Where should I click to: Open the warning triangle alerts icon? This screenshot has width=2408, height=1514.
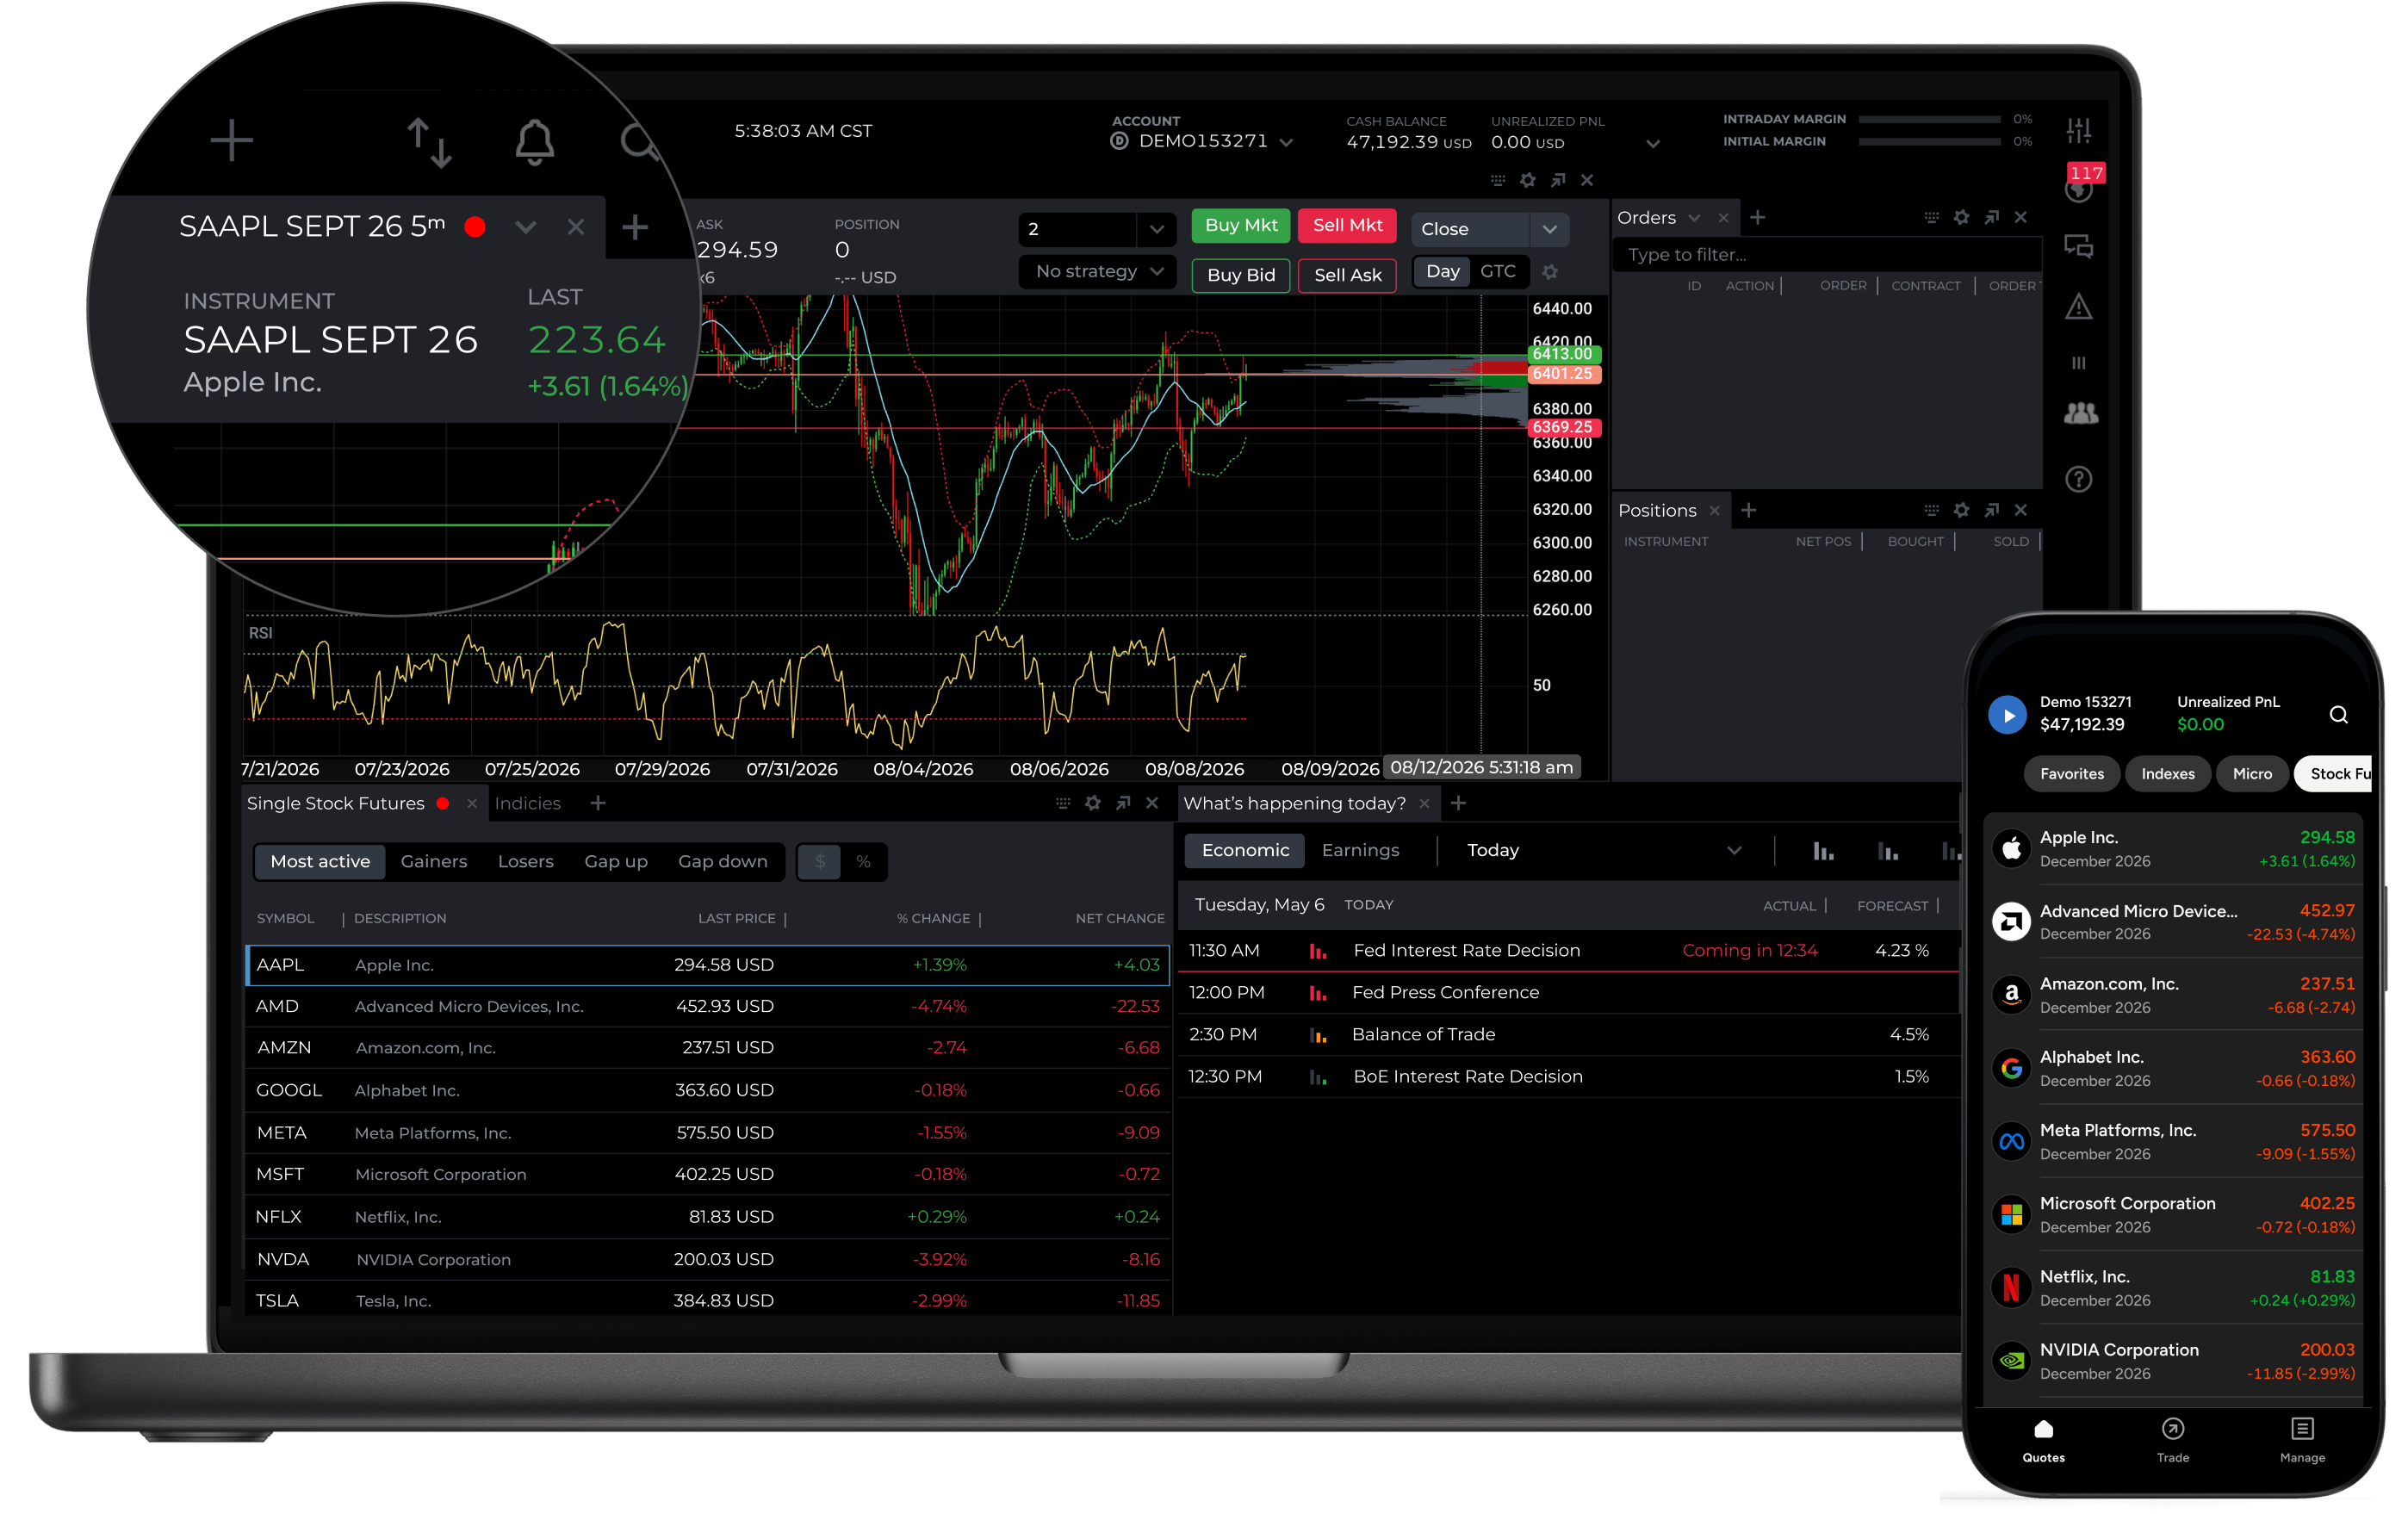[x=2078, y=306]
